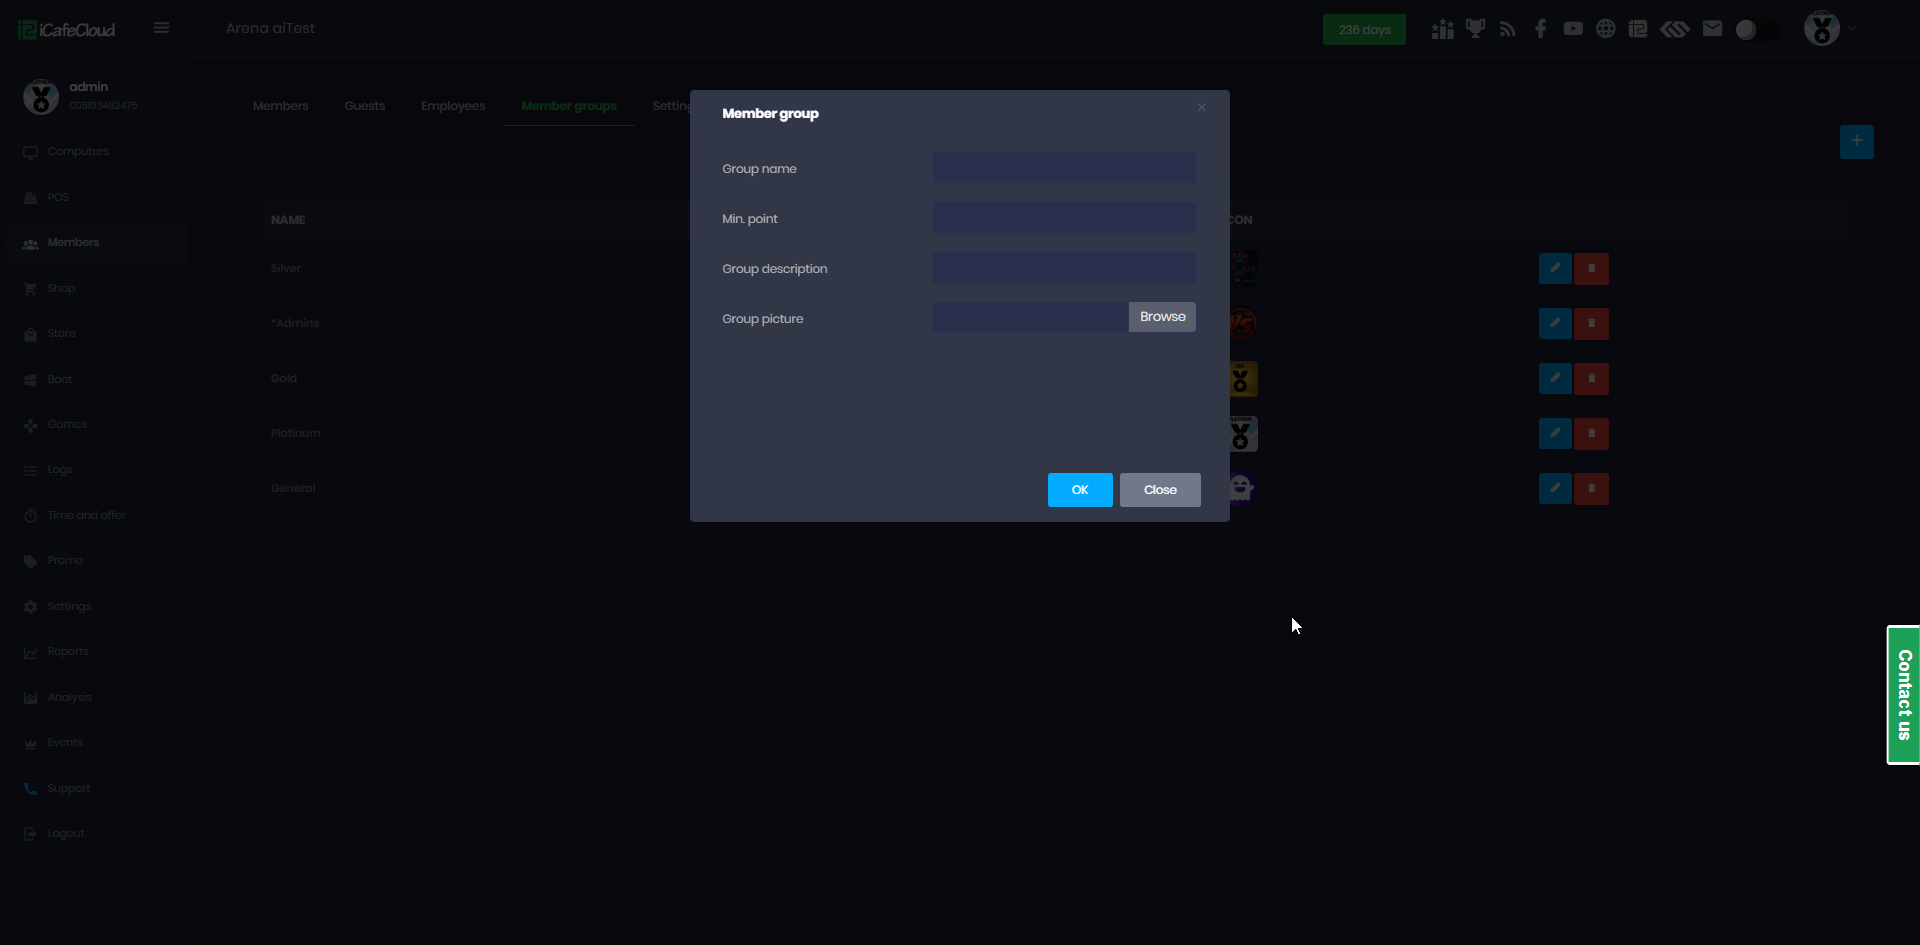Click the 236 days license badge

click(1364, 30)
